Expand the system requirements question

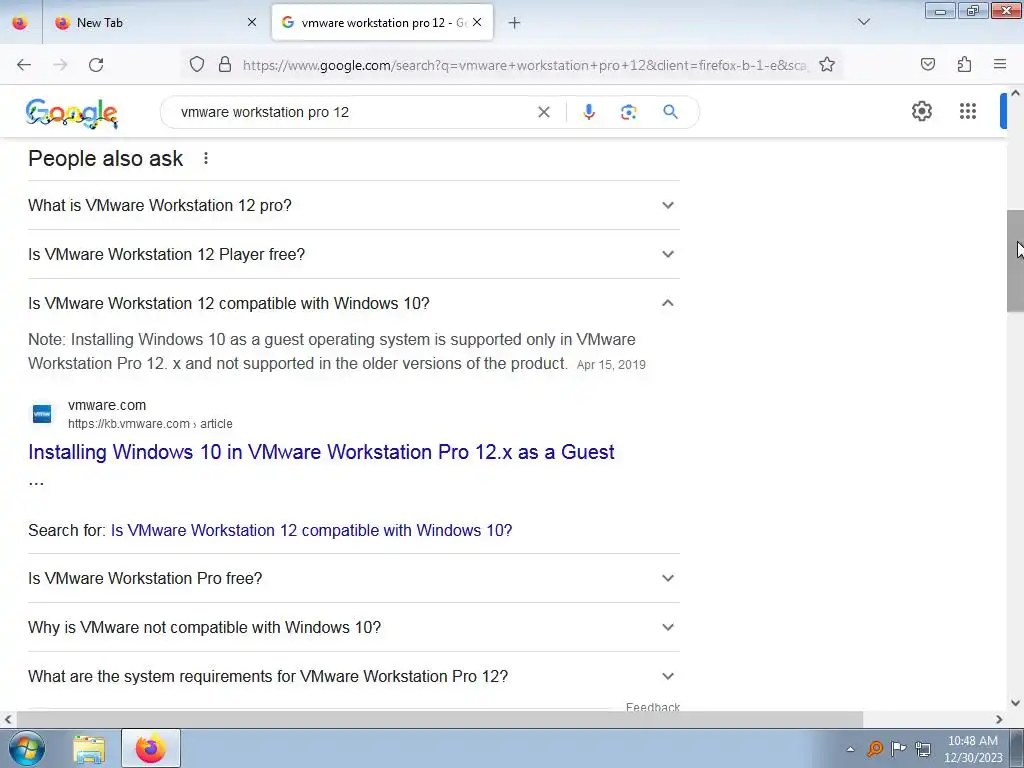click(x=354, y=676)
